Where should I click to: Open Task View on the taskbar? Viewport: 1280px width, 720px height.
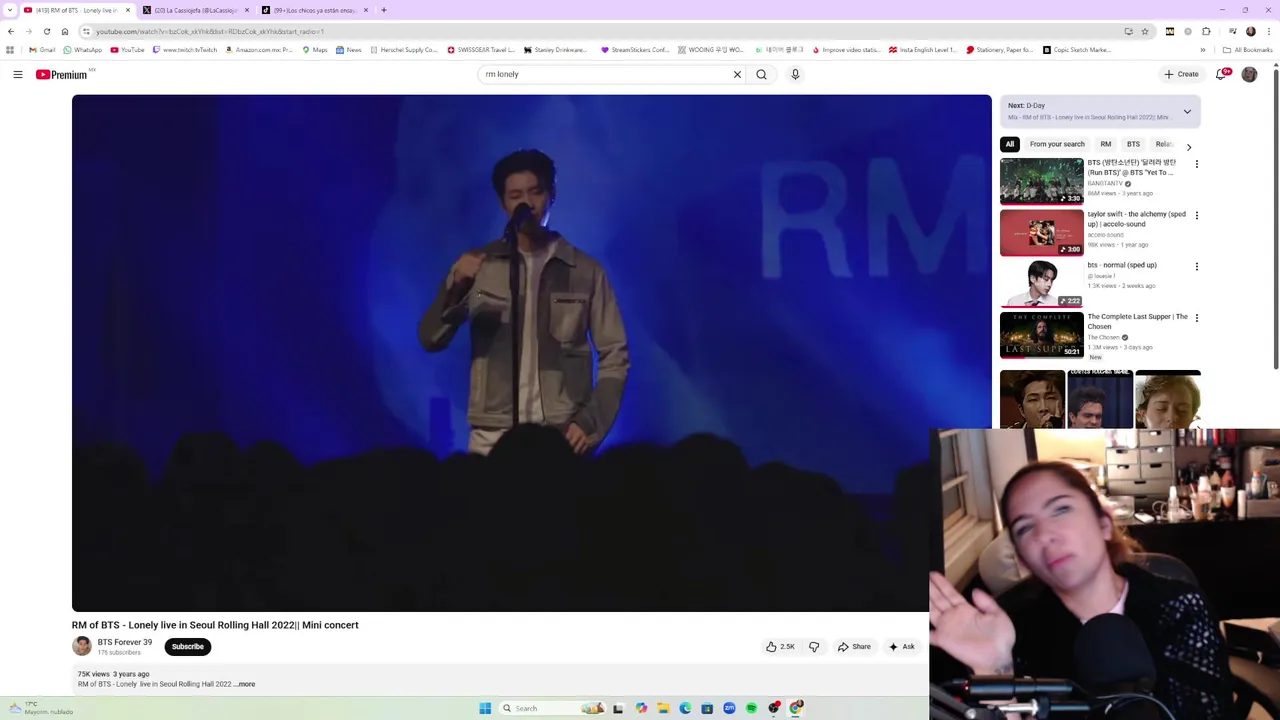pos(618,708)
